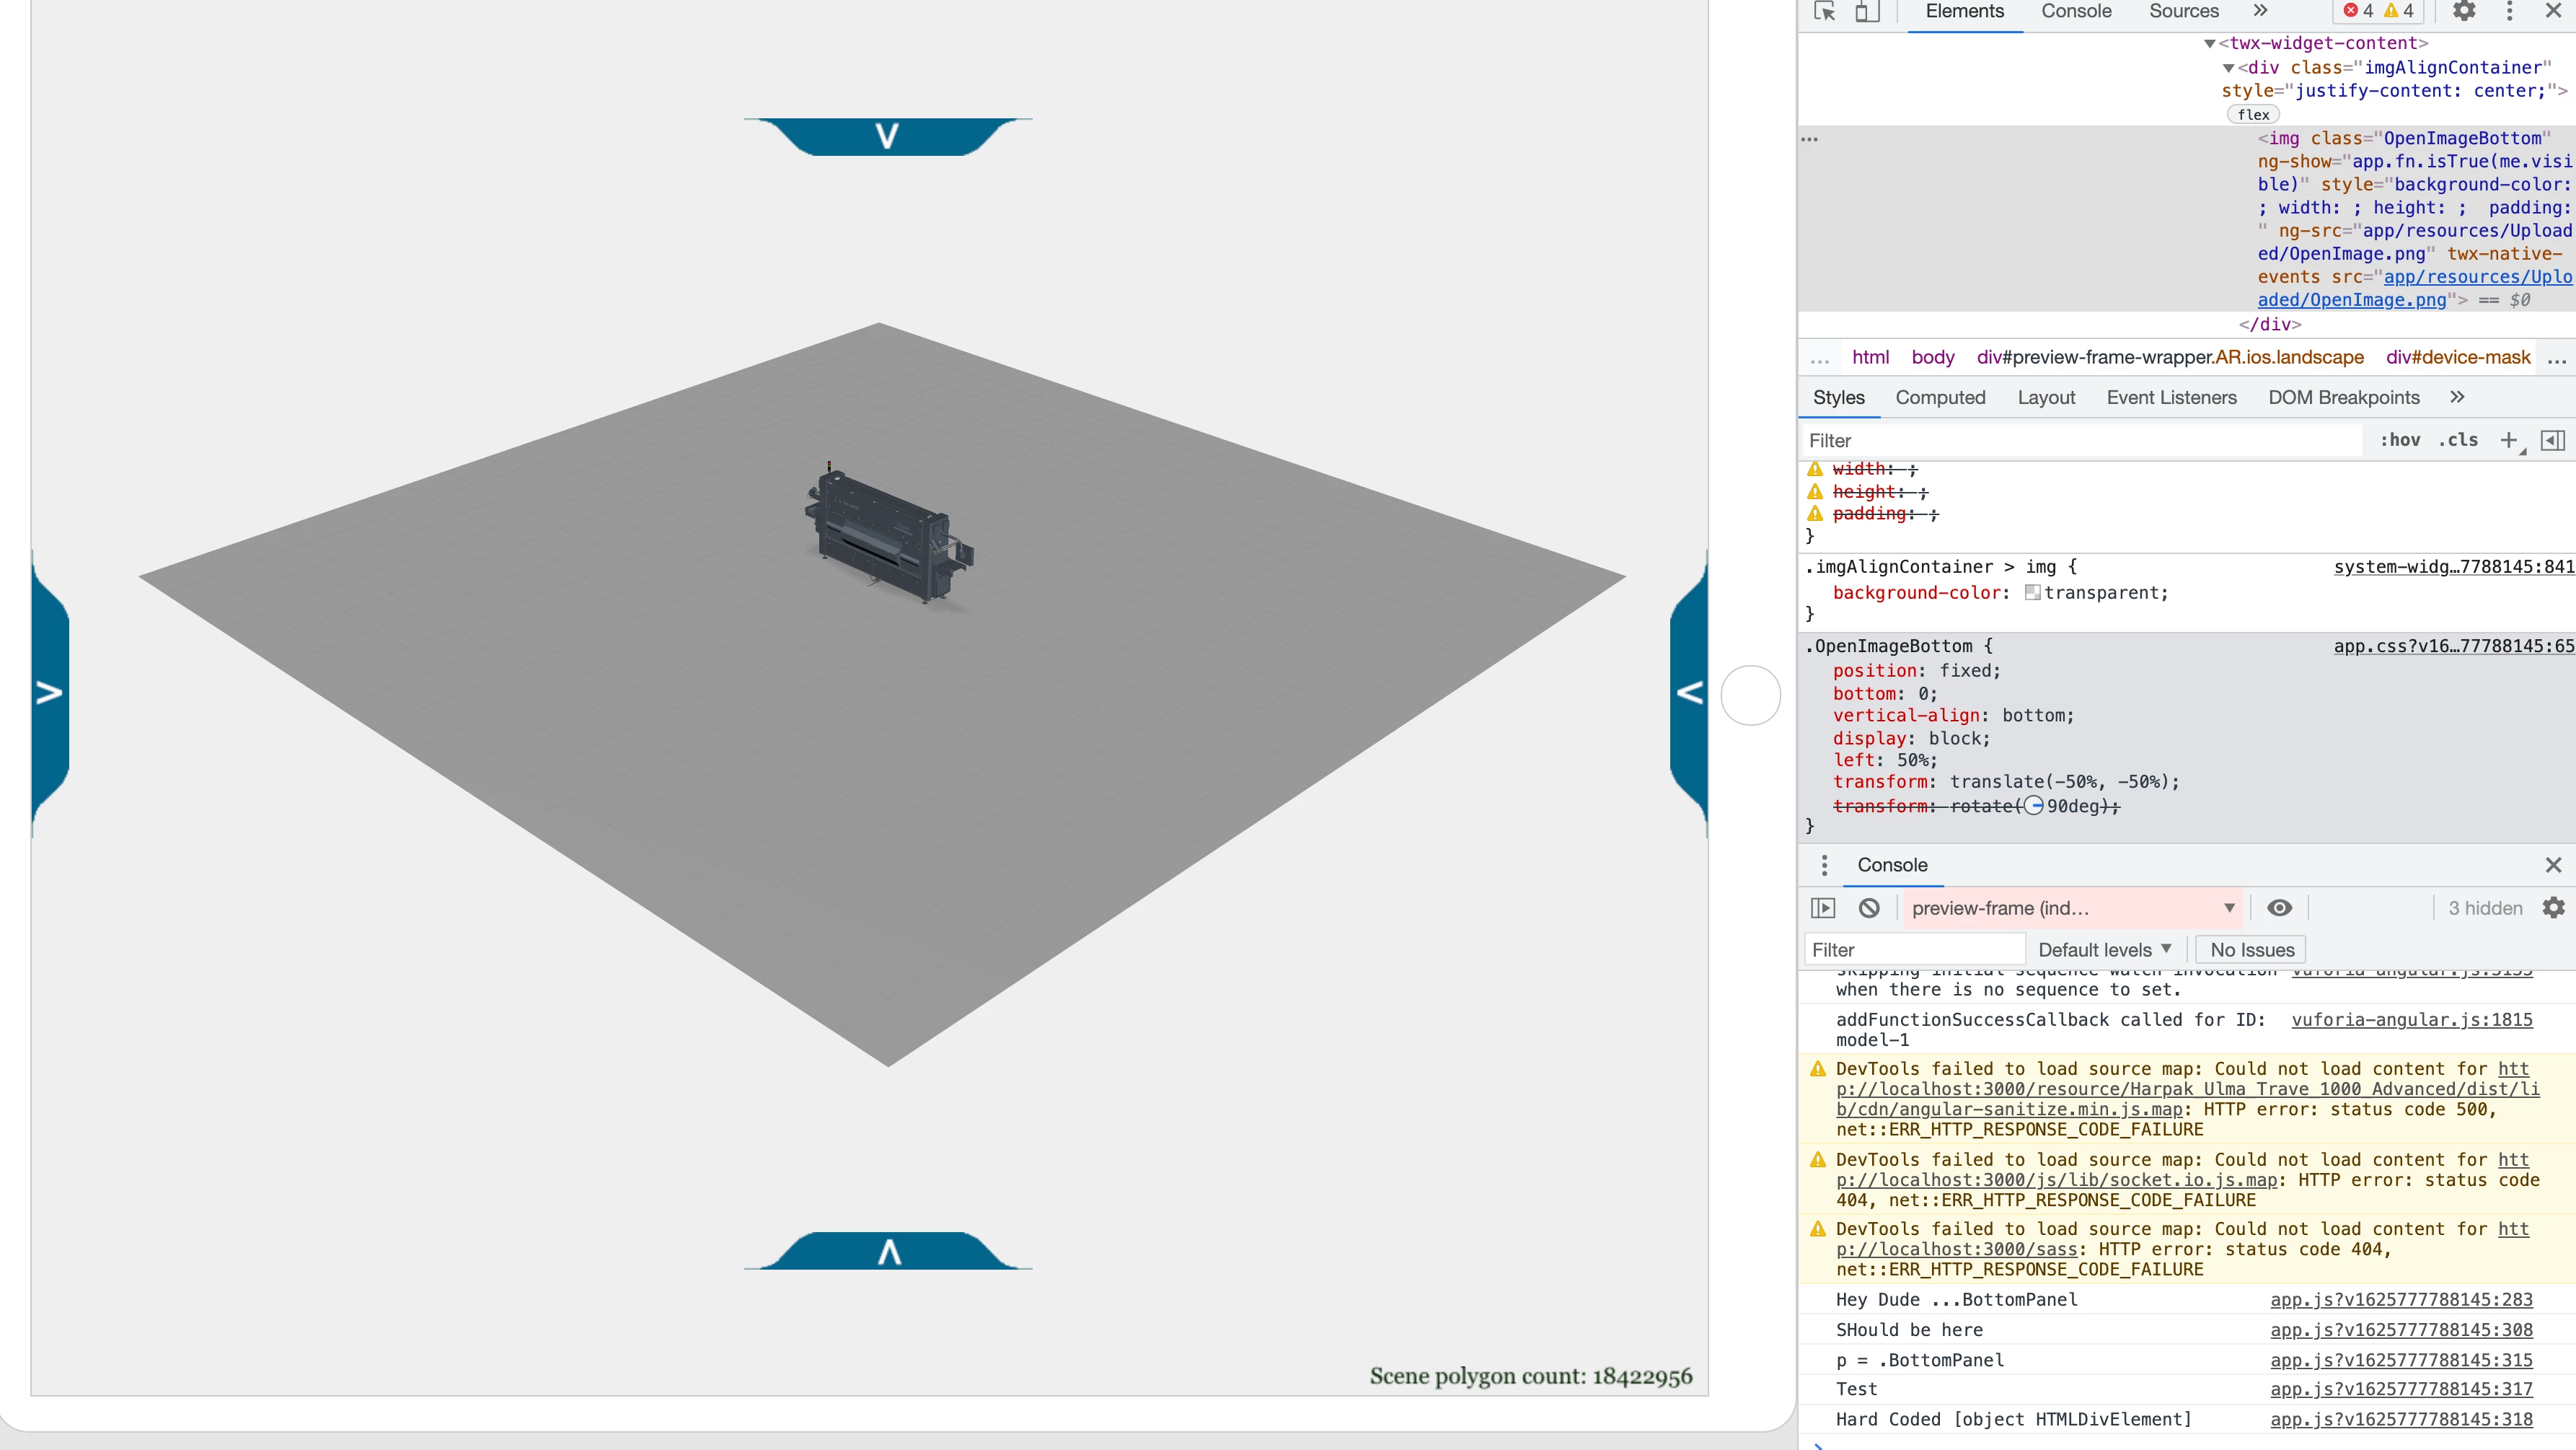The width and height of the screenshot is (2576, 1450).
Task: Click the No Issues button
Action: [x=2252, y=950]
